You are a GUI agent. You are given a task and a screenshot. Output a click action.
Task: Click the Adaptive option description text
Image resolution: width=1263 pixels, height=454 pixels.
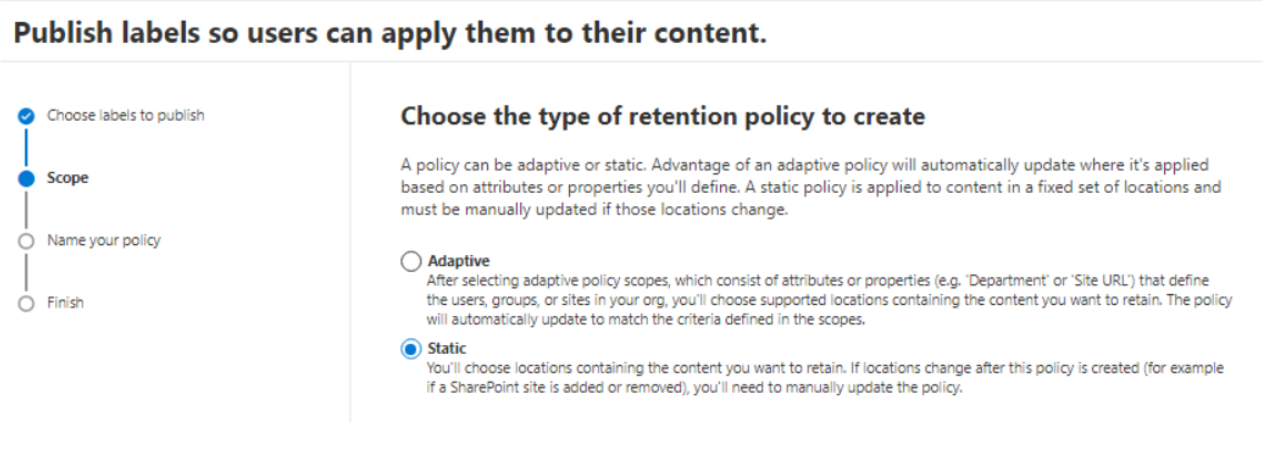point(829,300)
